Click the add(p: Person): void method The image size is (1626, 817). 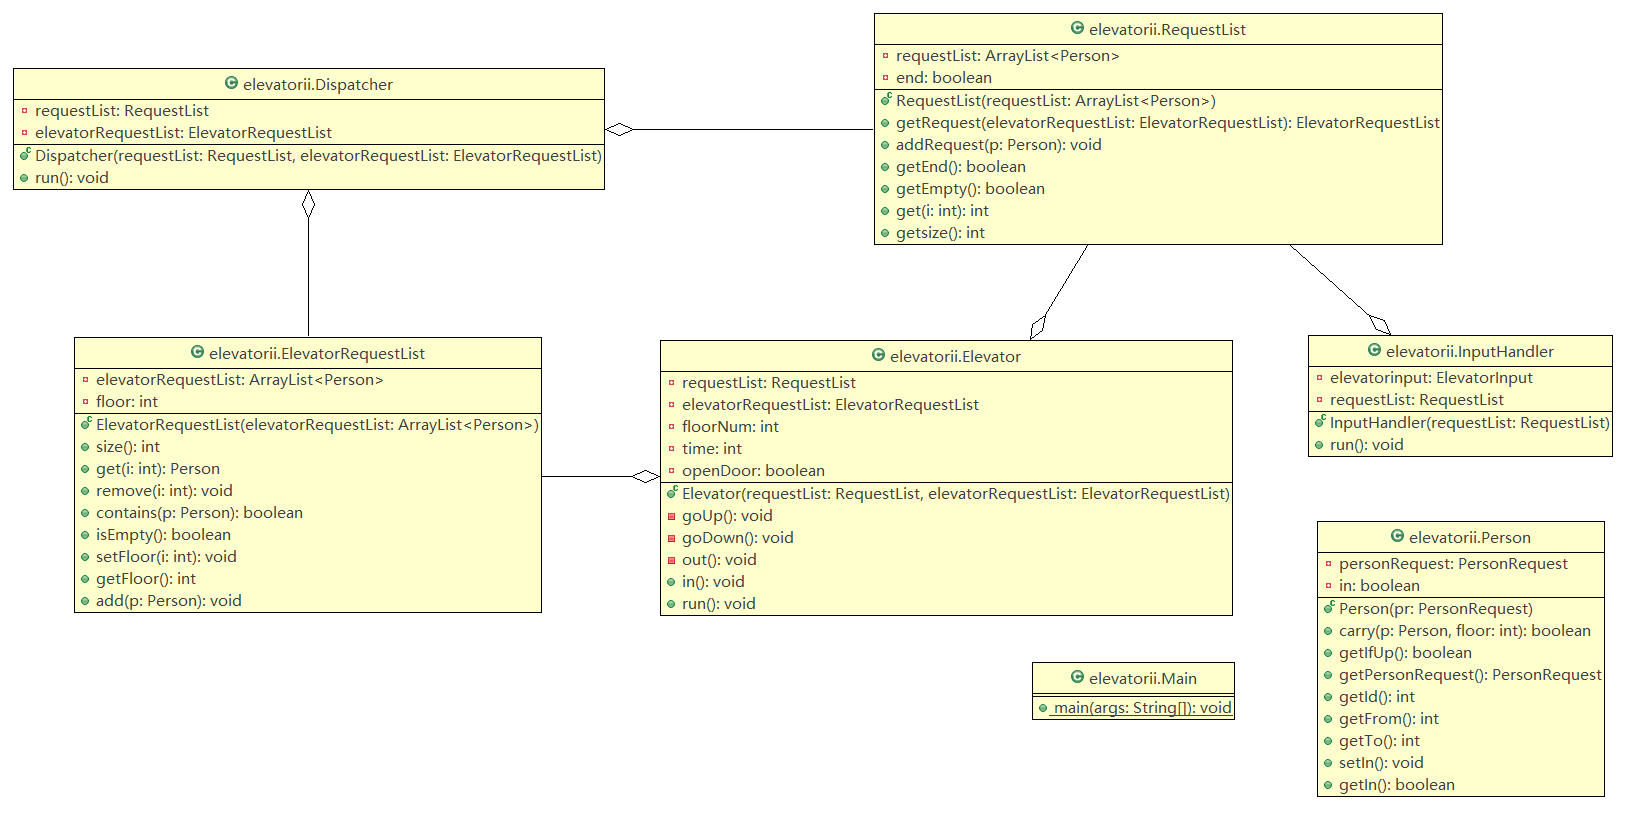pyautogui.click(x=169, y=601)
